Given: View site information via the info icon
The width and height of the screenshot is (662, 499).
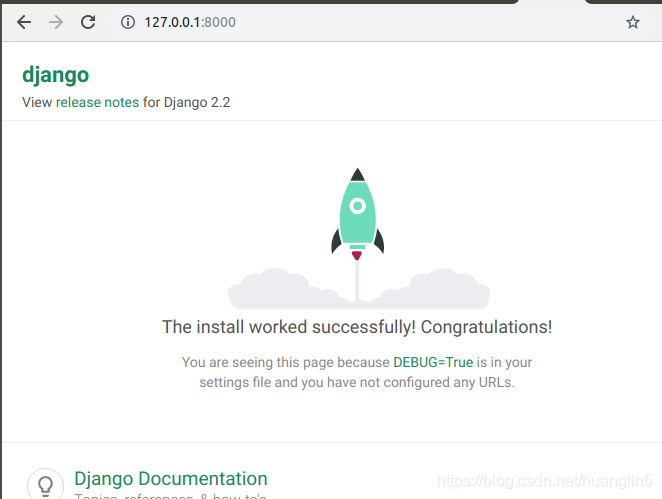Looking at the screenshot, I should 128,22.
